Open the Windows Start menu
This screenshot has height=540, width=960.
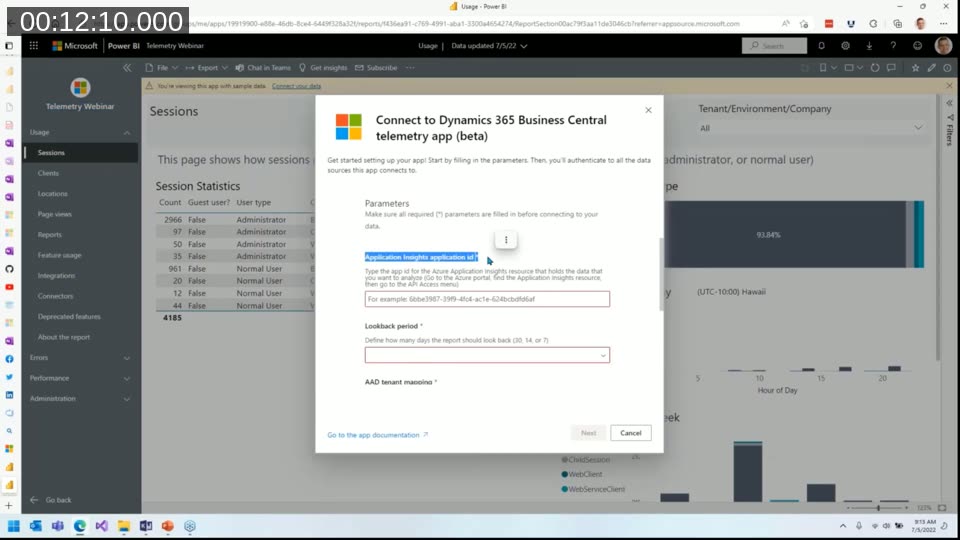pyautogui.click(x=13, y=526)
